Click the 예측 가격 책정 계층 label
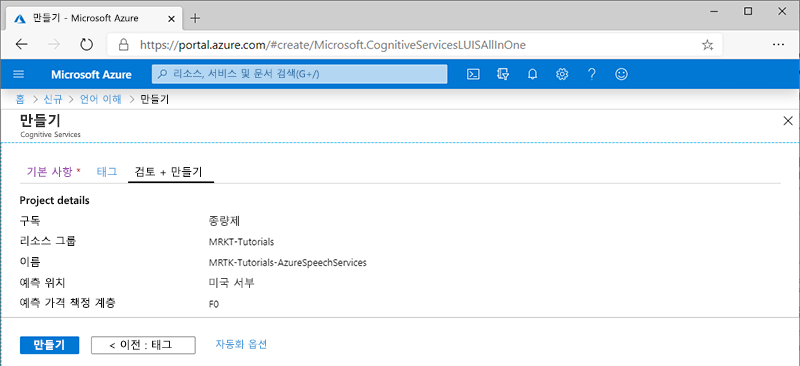The image size is (800, 366). (x=67, y=303)
